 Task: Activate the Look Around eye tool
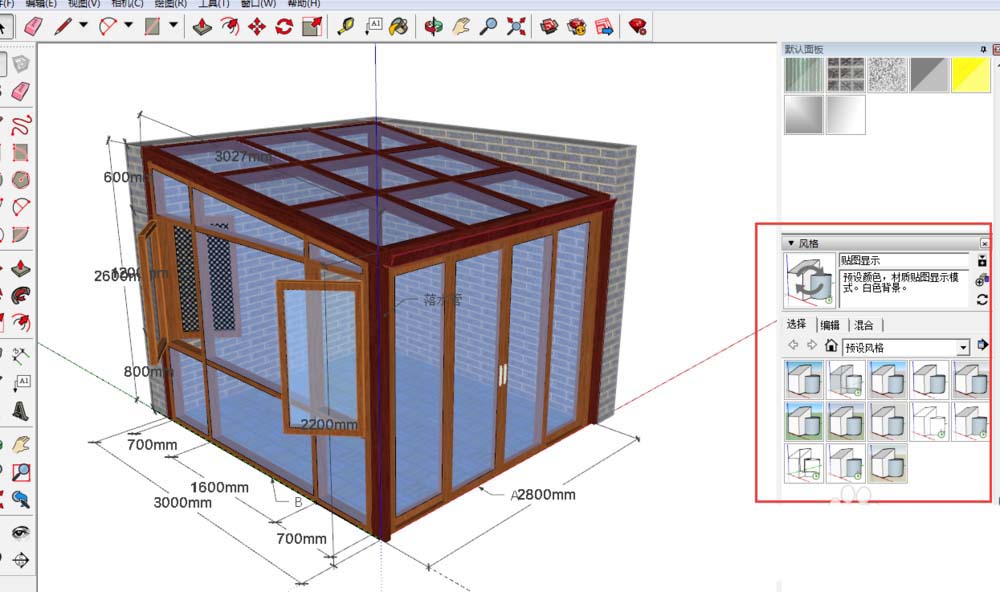[x=21, y=532]
